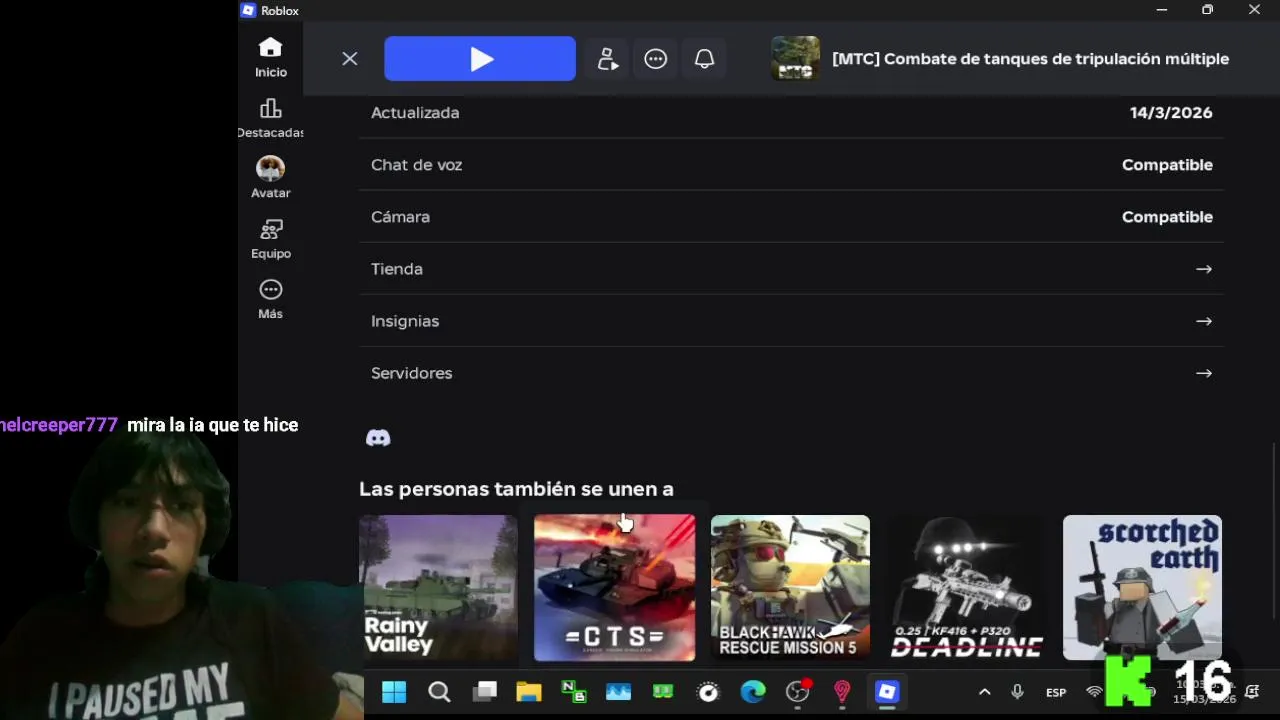Click the Roblox logo in the title bar

tap(248, 10)
